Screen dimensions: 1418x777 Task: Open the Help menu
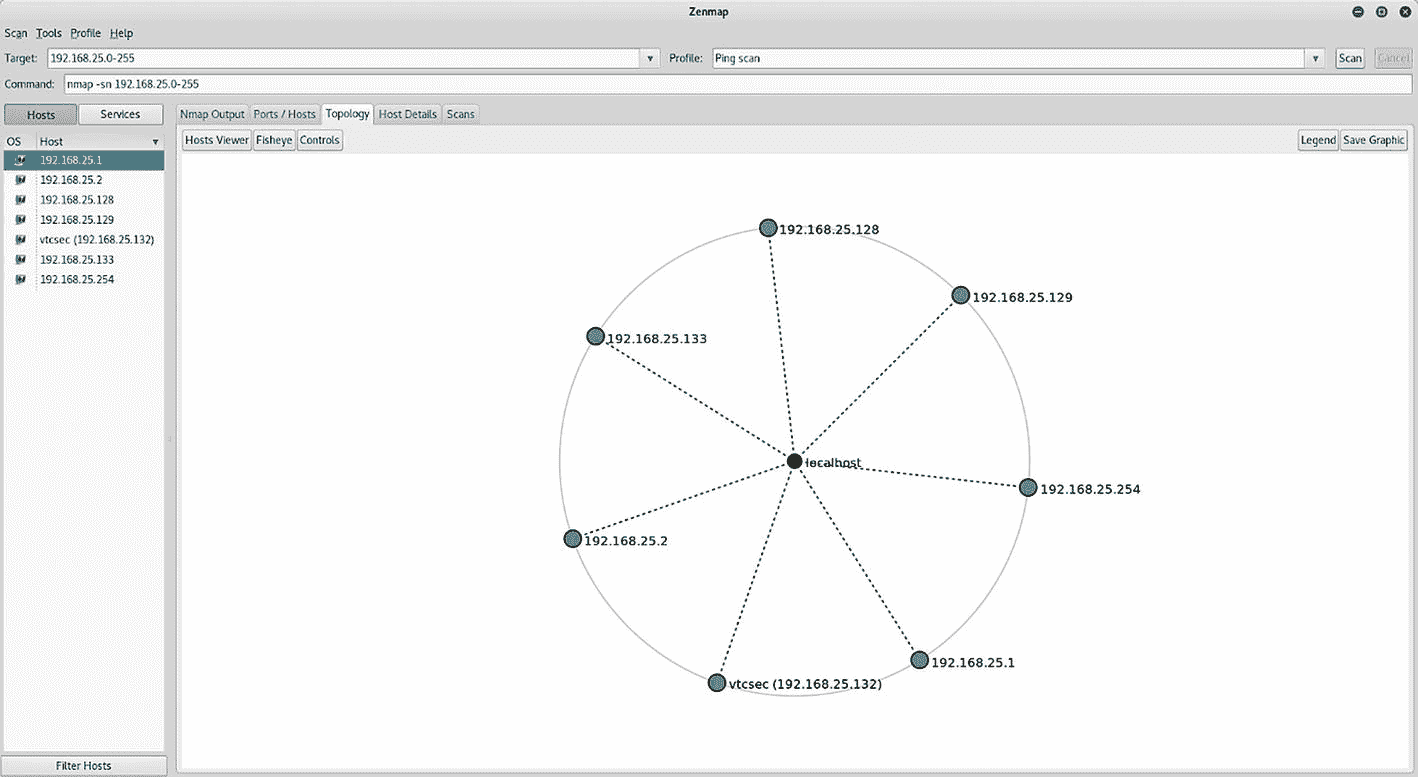tap(121, 33)
